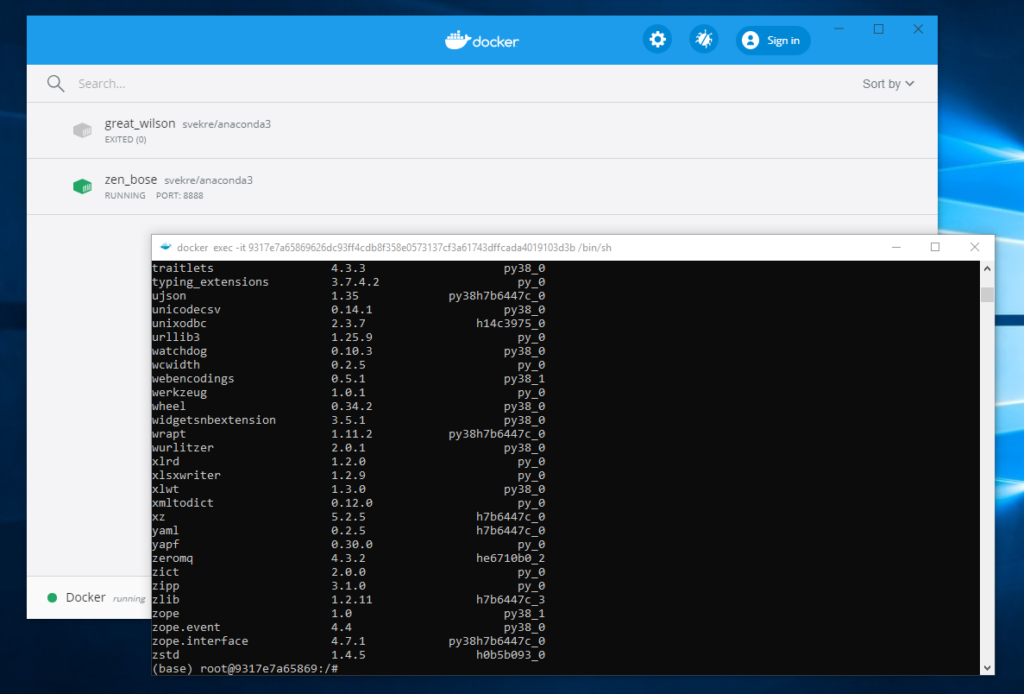Click version 3.7.4.2 in terminal
Screen dimensions: 1024x694
click(355, 282)
